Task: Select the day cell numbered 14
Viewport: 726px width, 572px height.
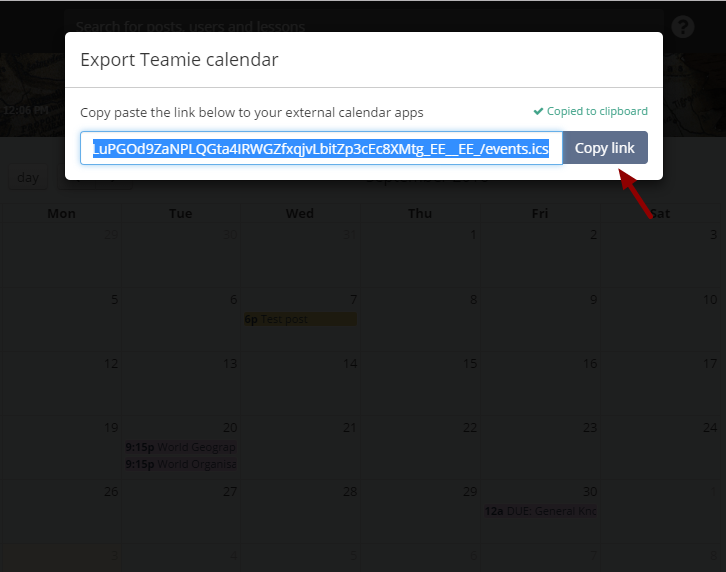Action: point(300,383)
